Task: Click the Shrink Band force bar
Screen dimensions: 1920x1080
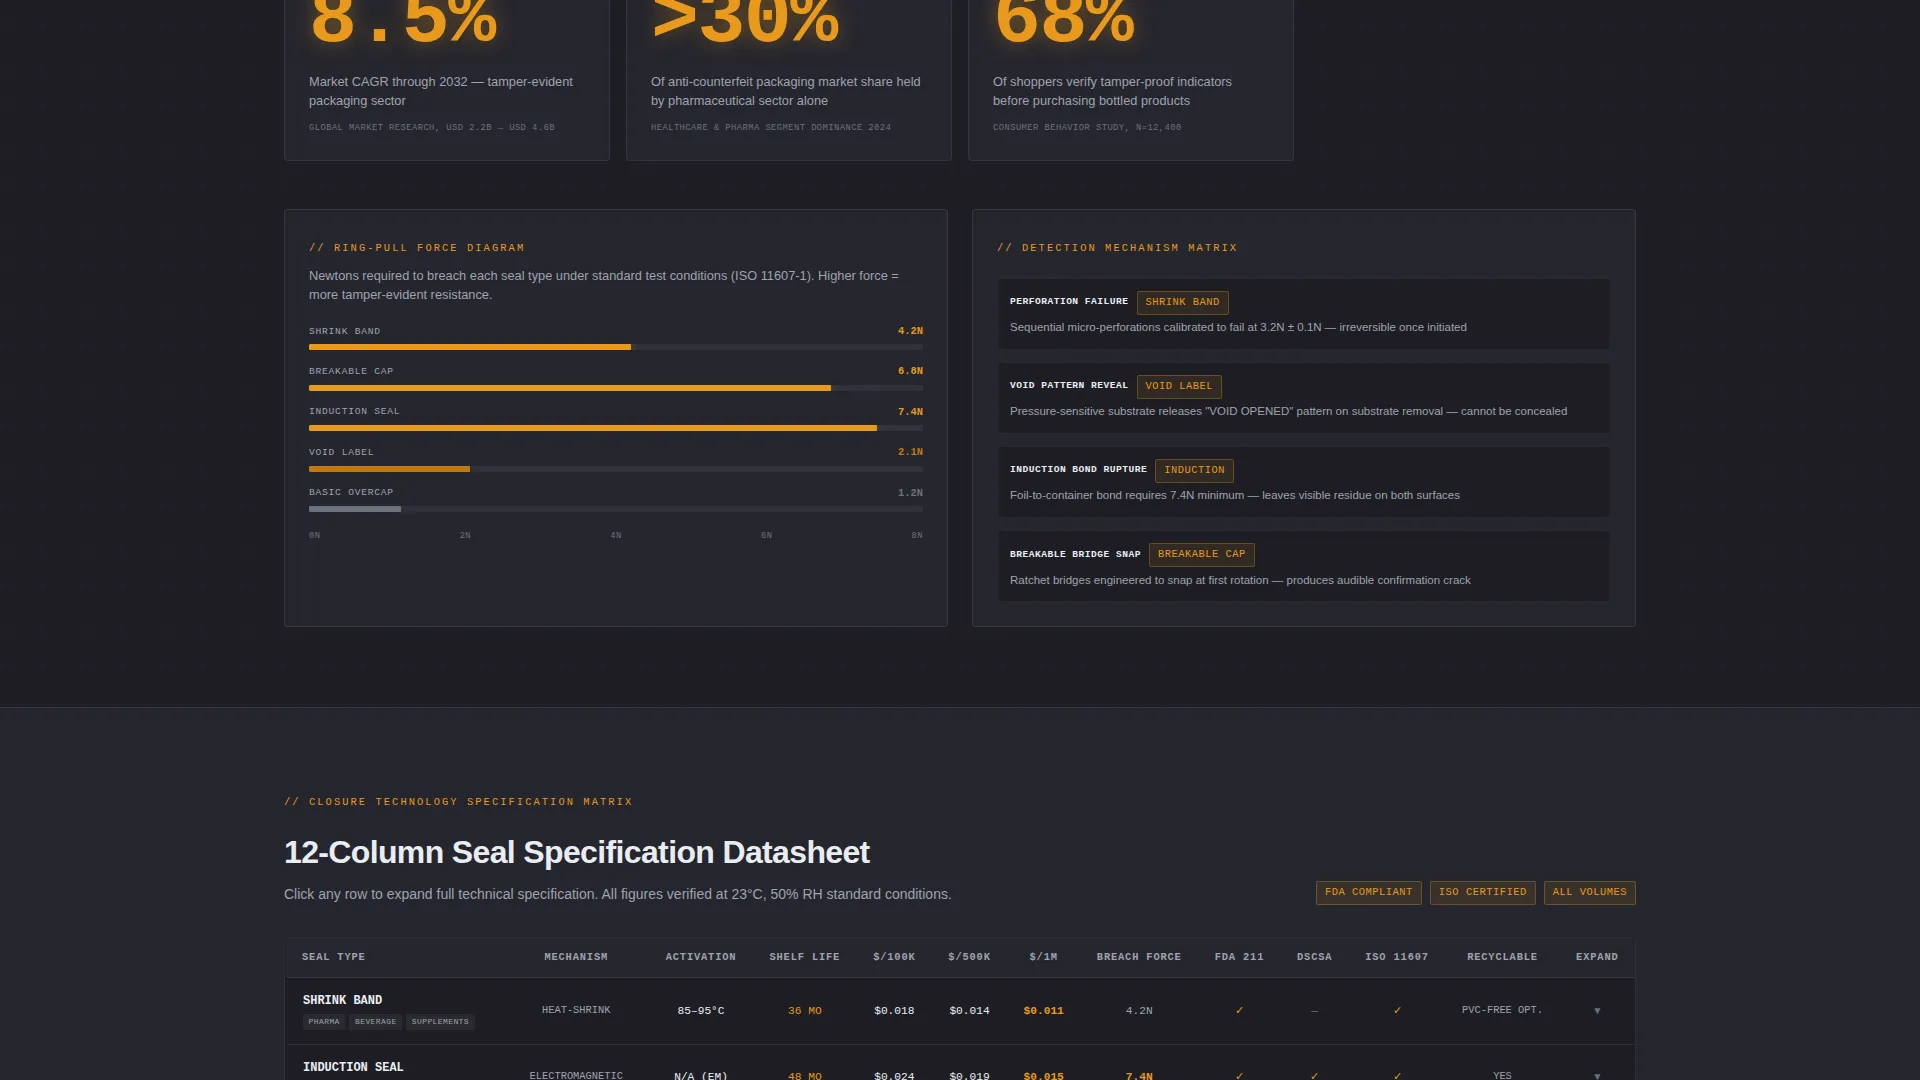Action: [x=616, y=347]
